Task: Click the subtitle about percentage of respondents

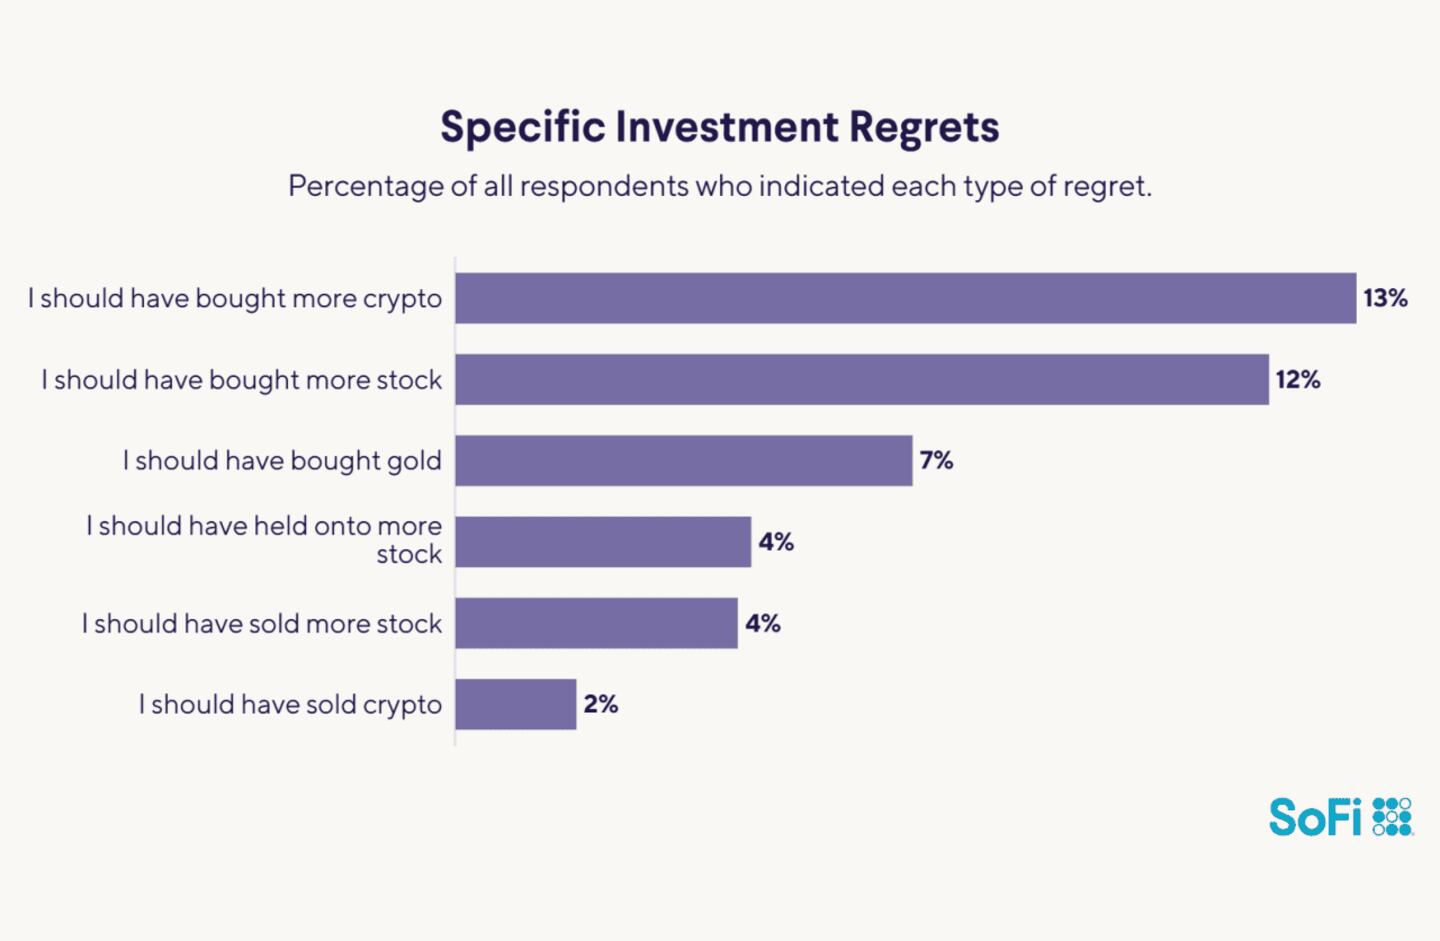Action: click(x=720, y=186)
